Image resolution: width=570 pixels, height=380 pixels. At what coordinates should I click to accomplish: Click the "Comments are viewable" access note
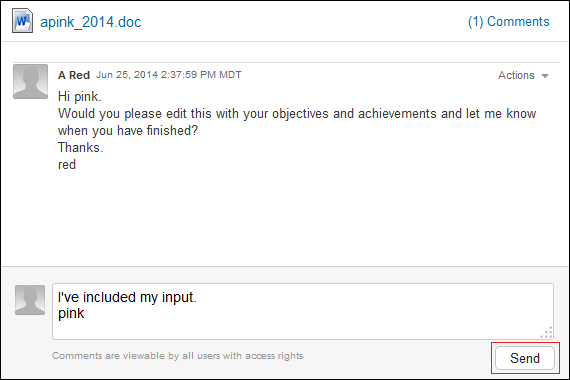(x=177, y=356)
